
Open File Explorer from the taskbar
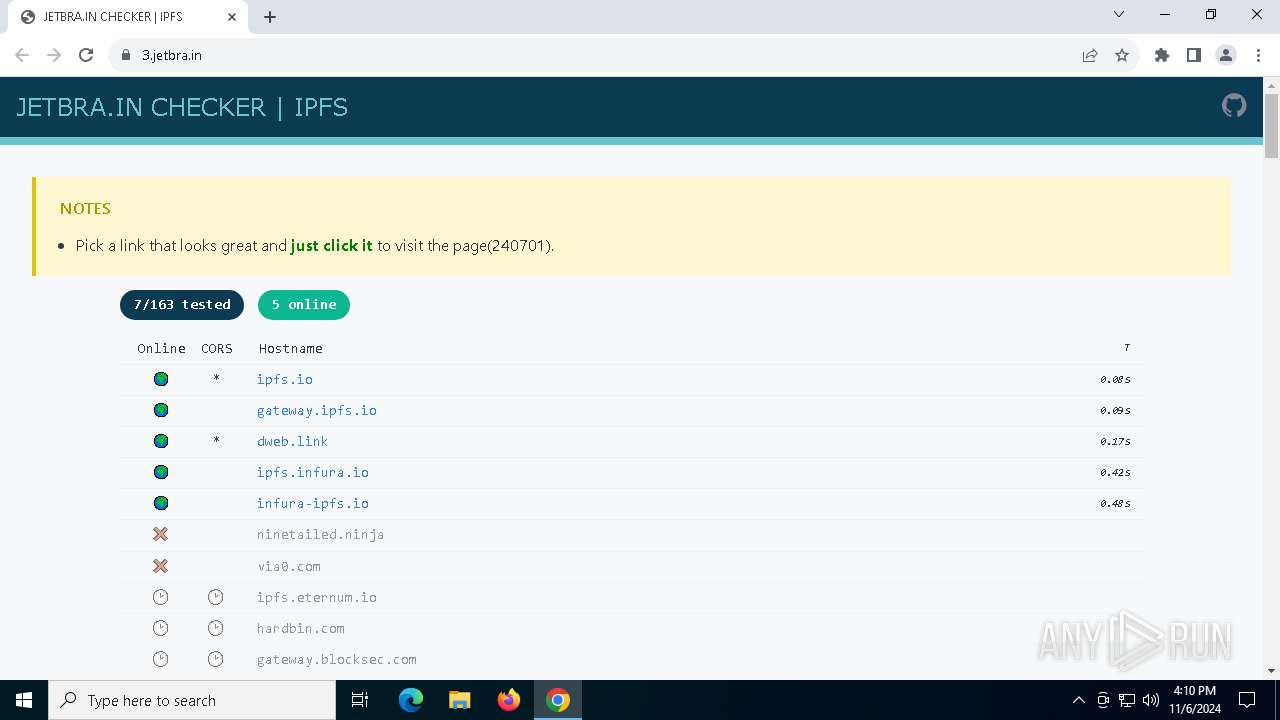(460, 700)
